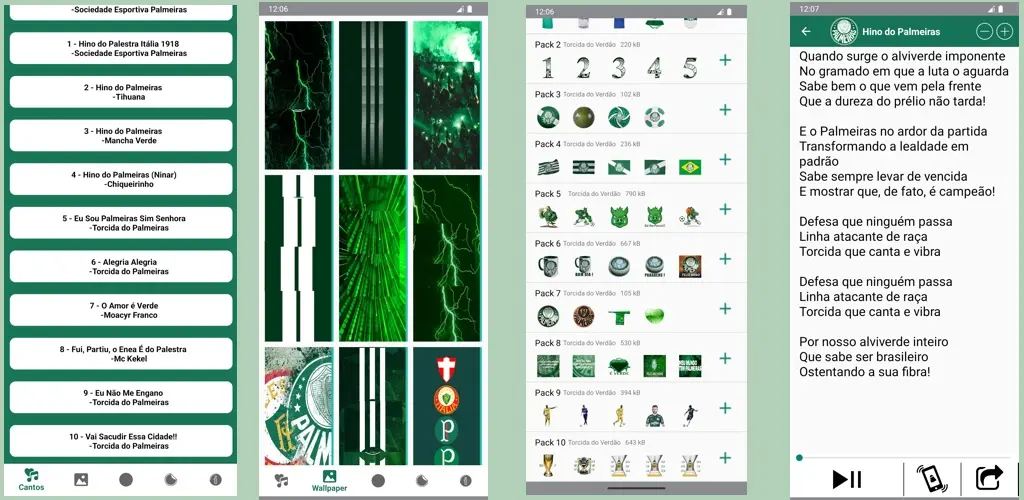
Task: Tap the lyric line 'E mostrar que, de fato, é campeão!'
Action: click(897, 191)
